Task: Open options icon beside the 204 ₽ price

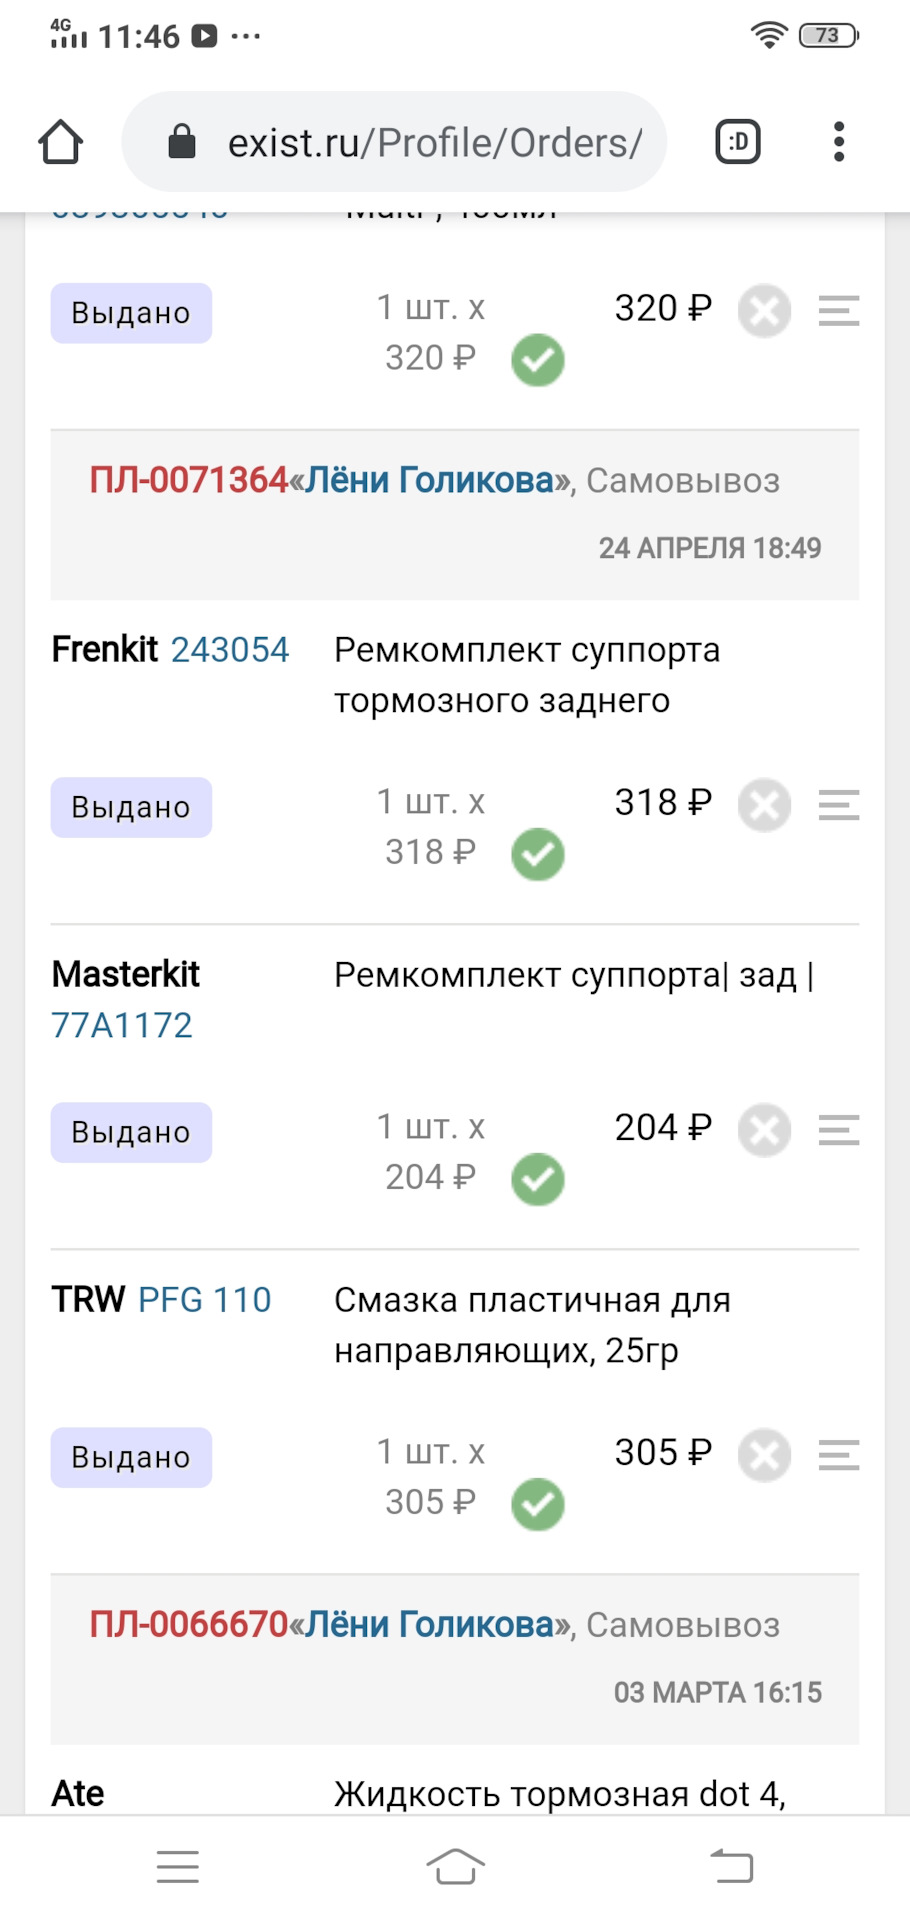Action: pyautogui.click(x=838, y=1130)
